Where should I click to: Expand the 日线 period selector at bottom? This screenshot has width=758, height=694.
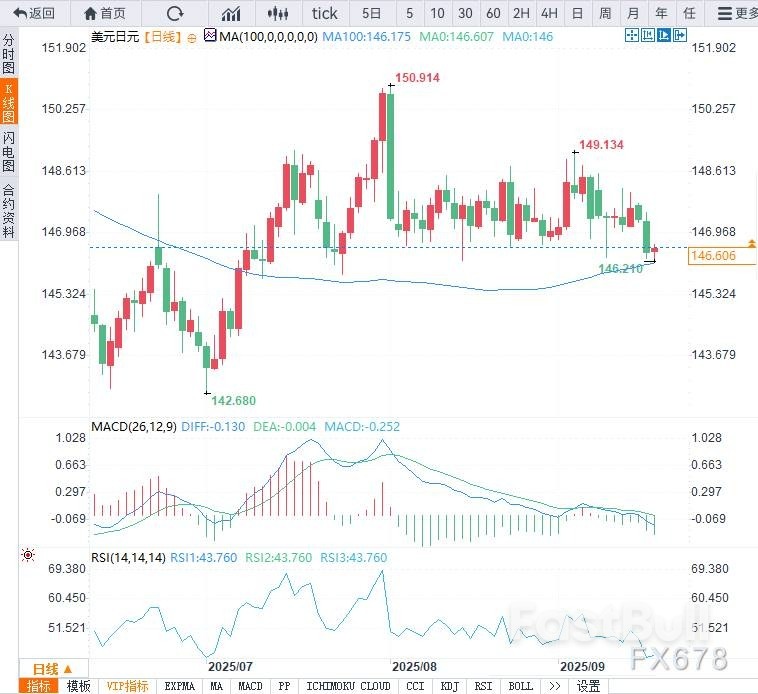52,669
